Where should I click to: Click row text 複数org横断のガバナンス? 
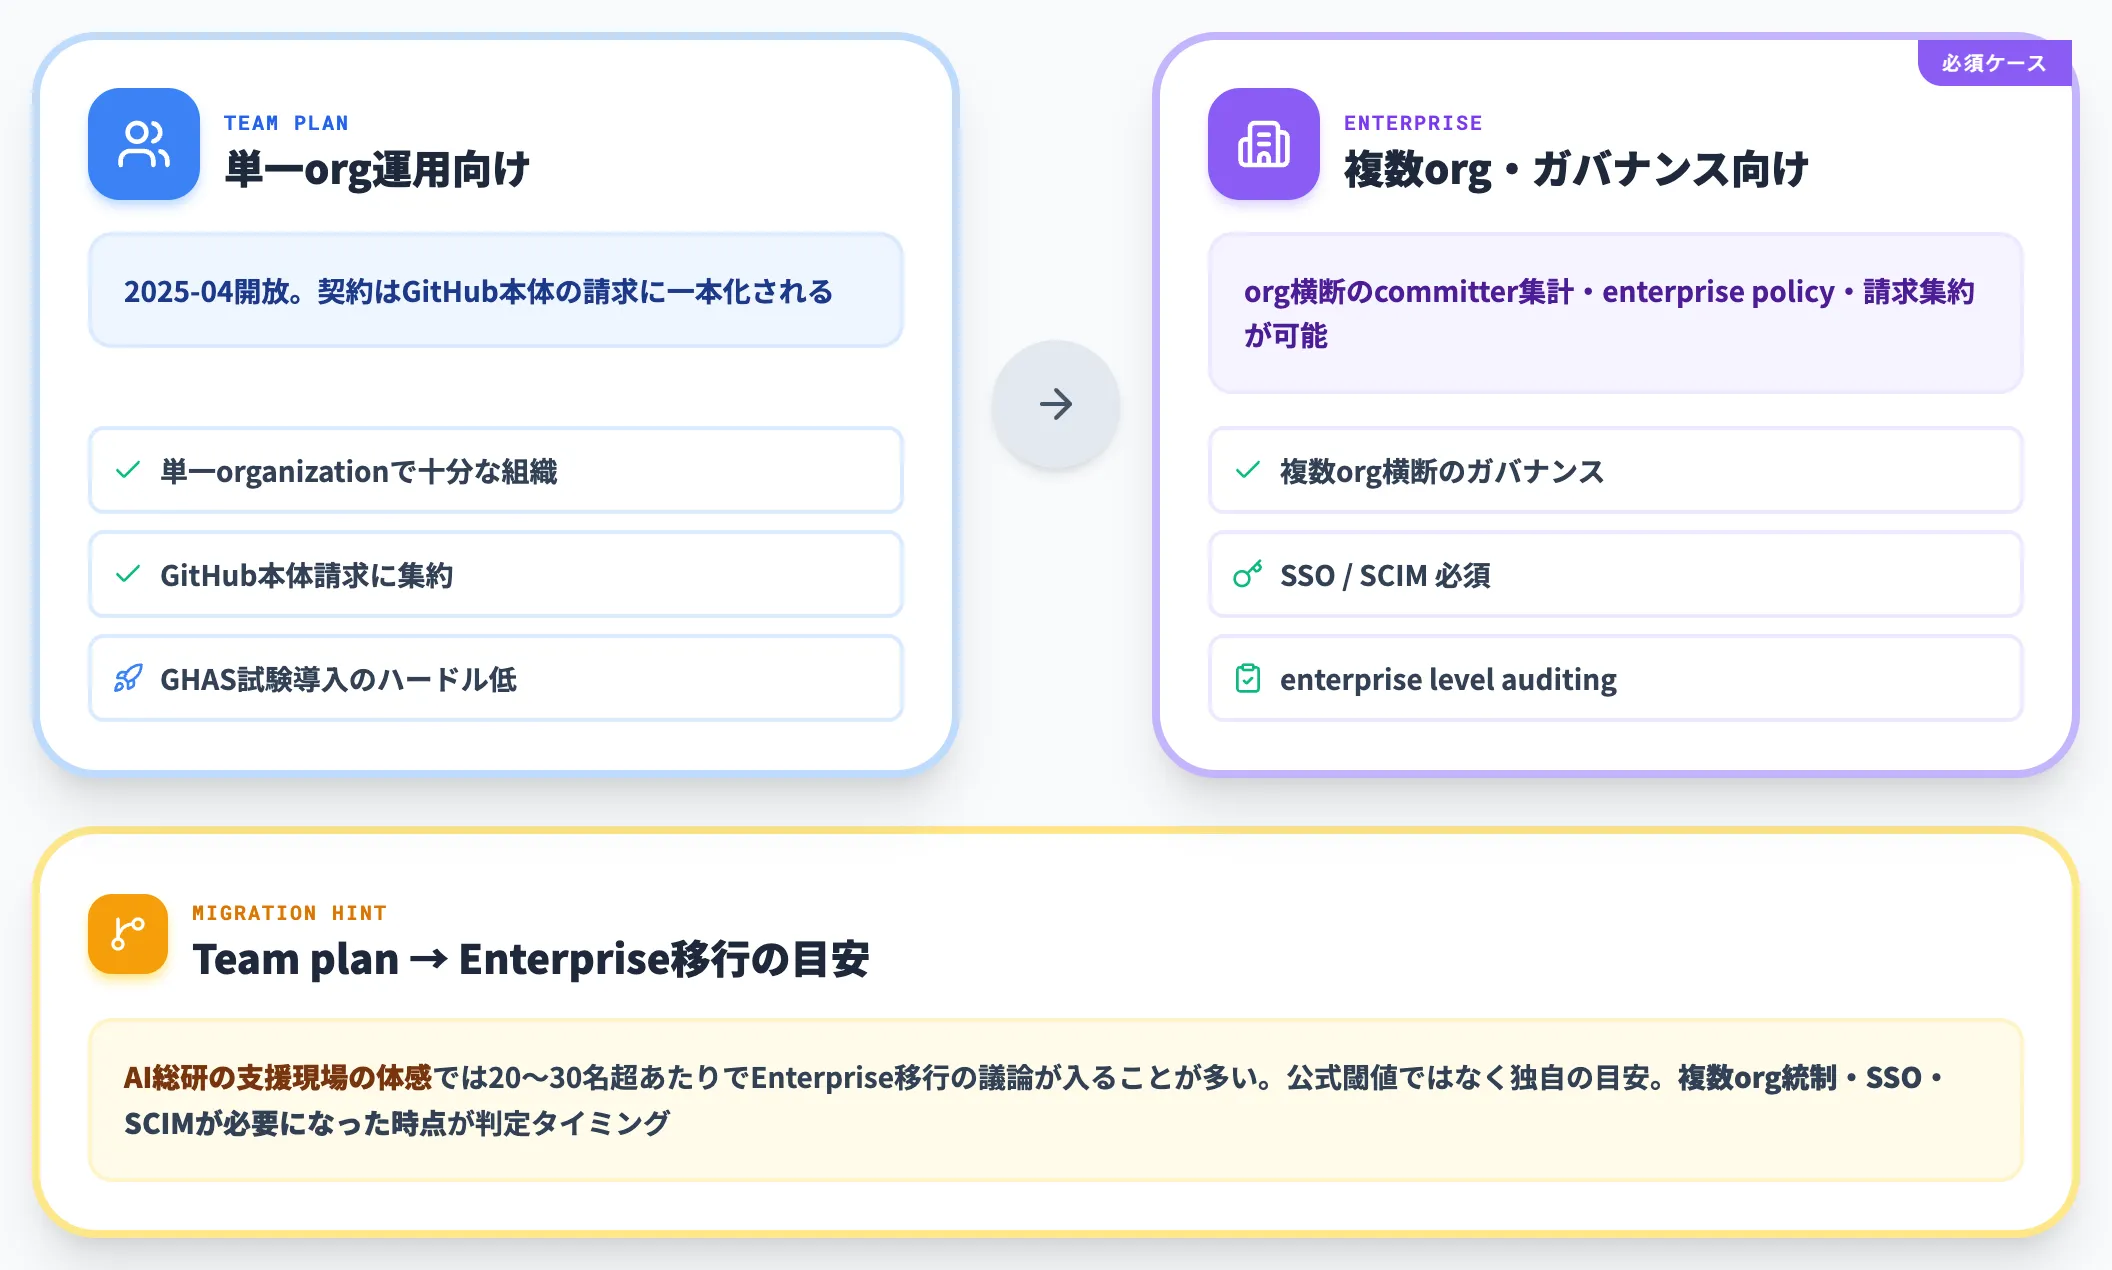tap(1442, 471)
